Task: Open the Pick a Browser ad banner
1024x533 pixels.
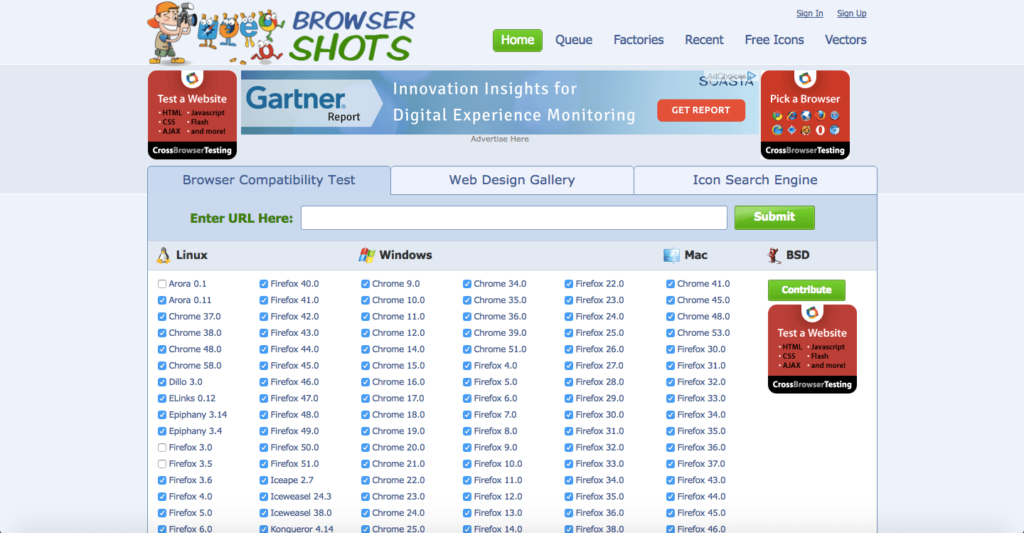Action: click(805, 114)
